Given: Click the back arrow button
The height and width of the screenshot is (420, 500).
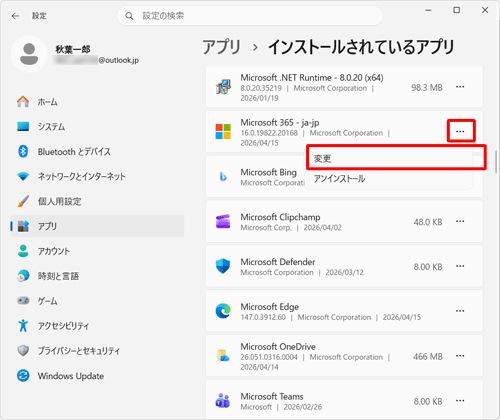Looking at the screenshot, I should [x=15, y=16].
